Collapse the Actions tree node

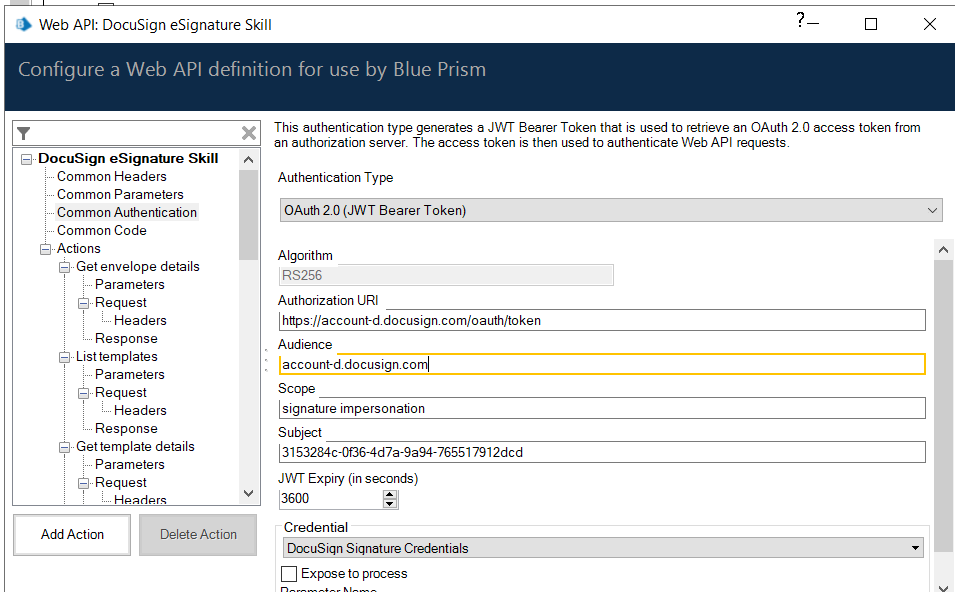click(x=45, y=249)
